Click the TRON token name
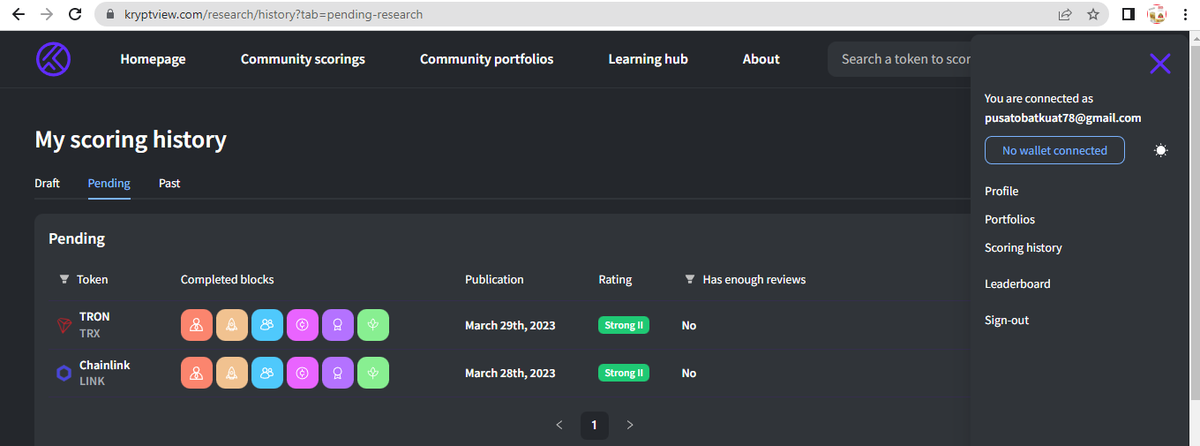The width and height of the screenshot is (1200, 446). click(x=94, y=317)
